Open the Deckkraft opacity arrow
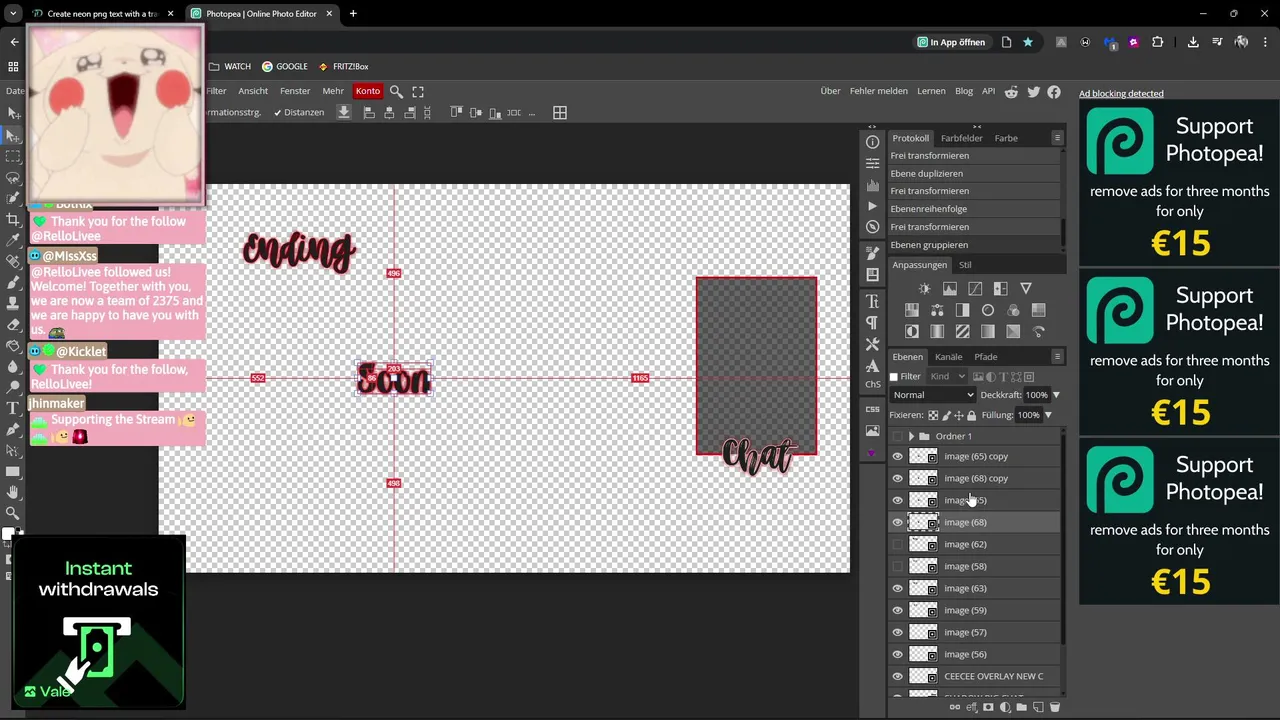Image resolution: width=1280 pixels, height=720 pixels. (x=1056, y=395)
